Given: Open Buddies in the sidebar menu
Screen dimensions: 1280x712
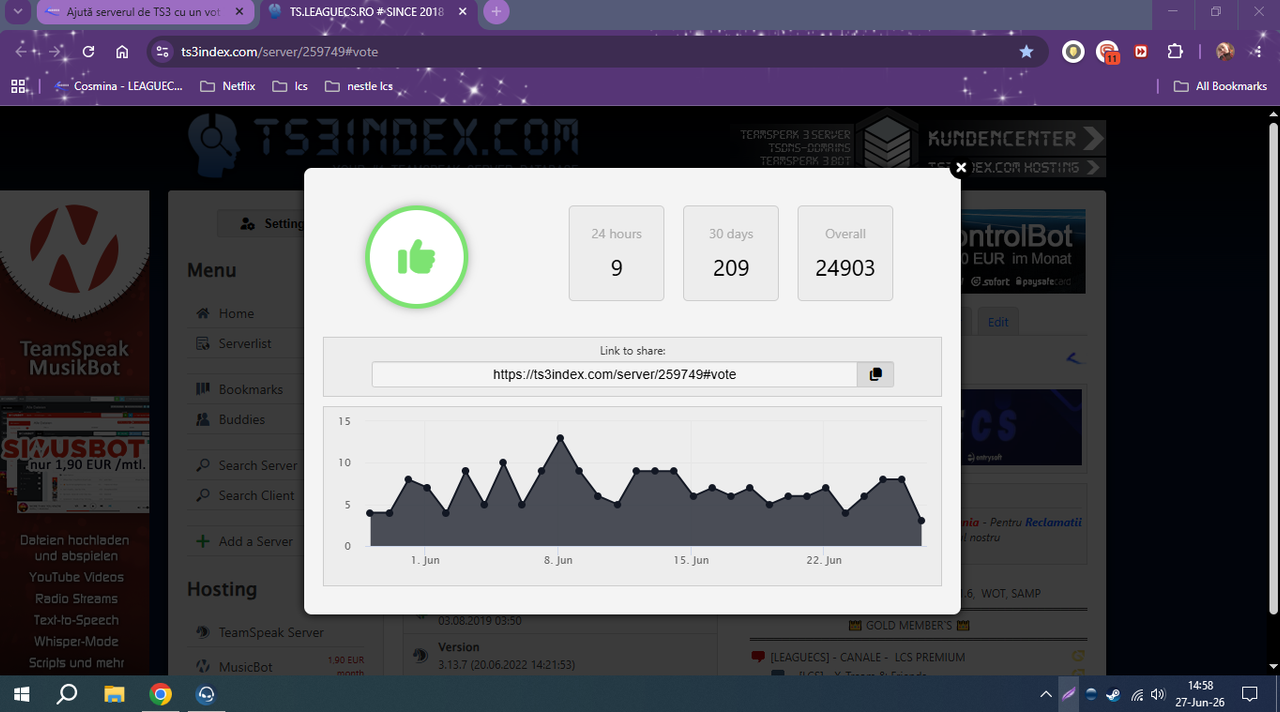Looking at the screenshot, I should [x=241, y=419].
